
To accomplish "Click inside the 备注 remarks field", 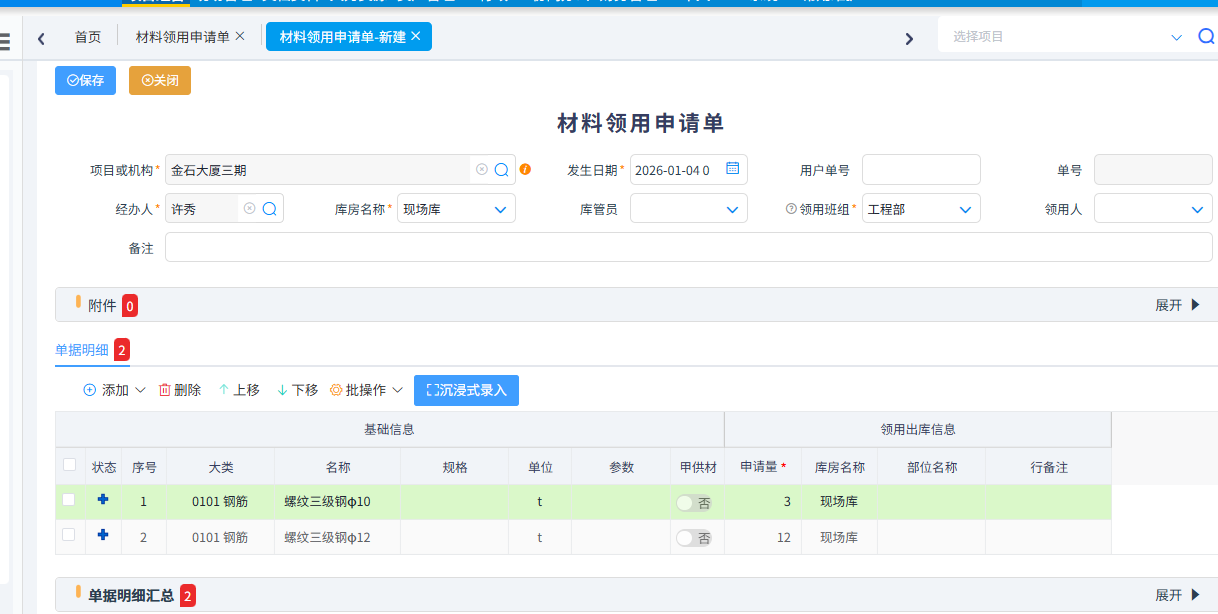I will 500,247.
